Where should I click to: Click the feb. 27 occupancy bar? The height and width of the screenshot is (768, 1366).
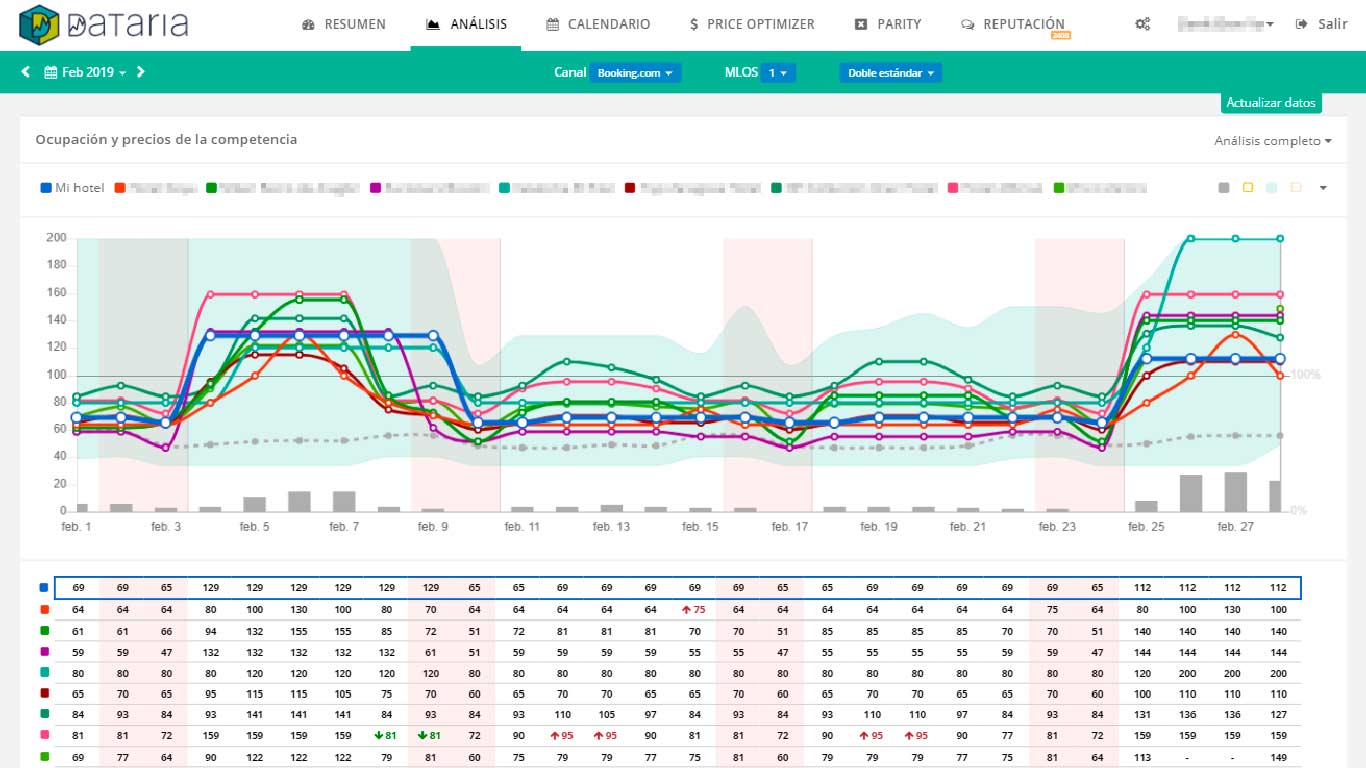coord(1236,492)
